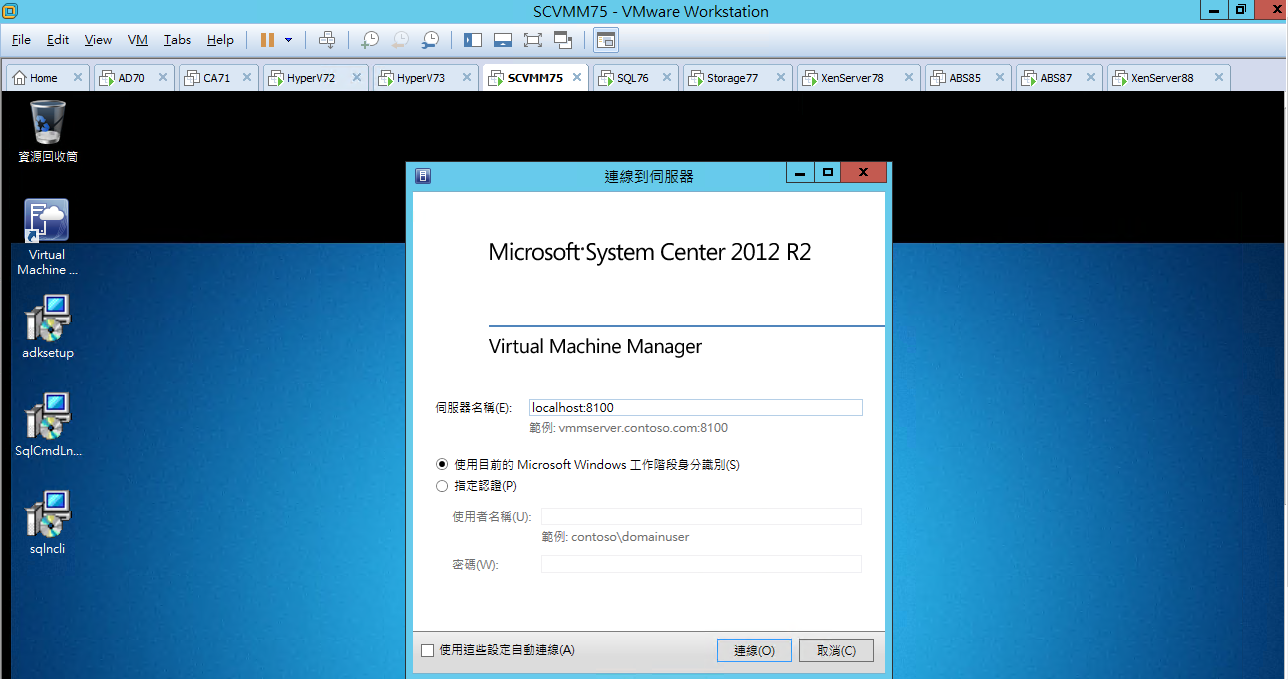Open the File menu
1288x680 pixels.
(x=21, y=40)
